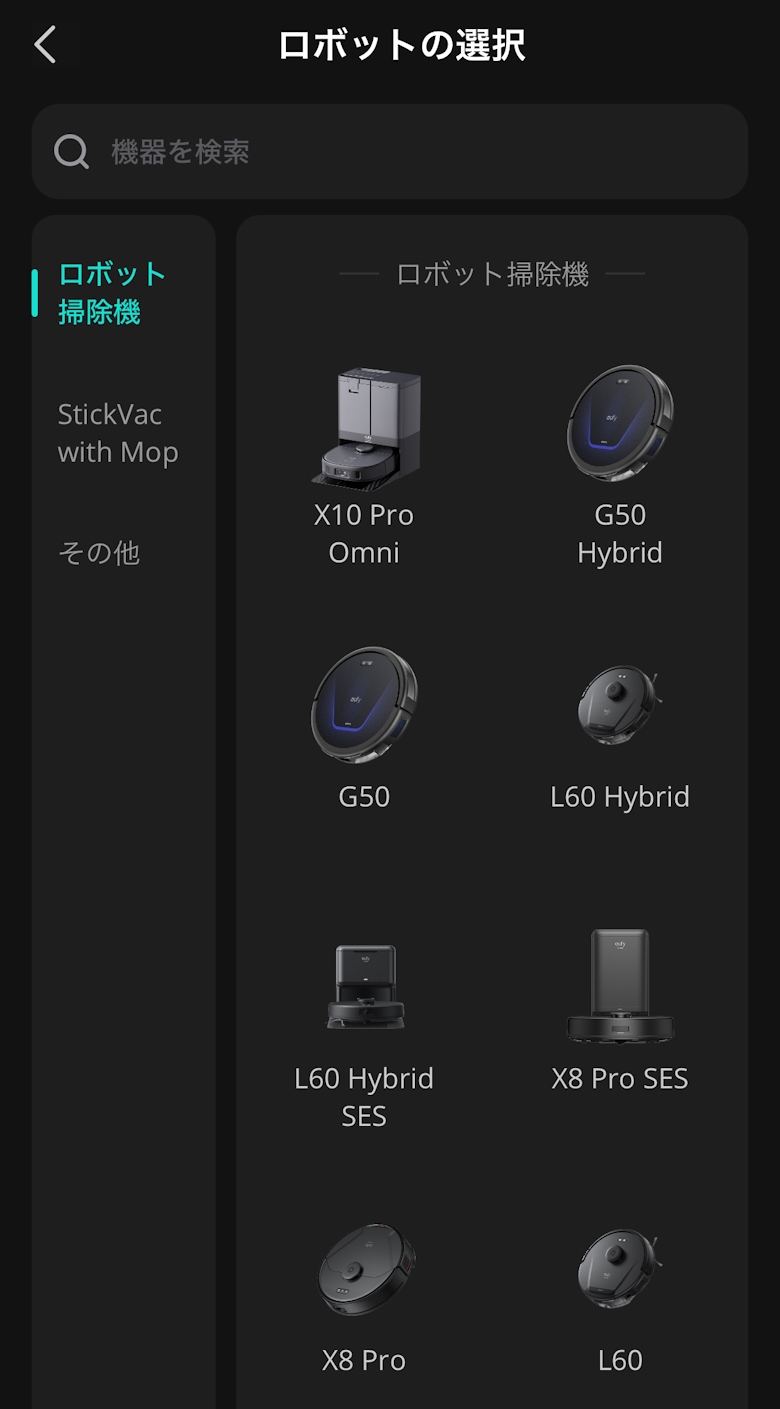Viewport: 780px width, 1409px height.
Task: Click the X8 Pro SES label
Action: [620, 1079]
